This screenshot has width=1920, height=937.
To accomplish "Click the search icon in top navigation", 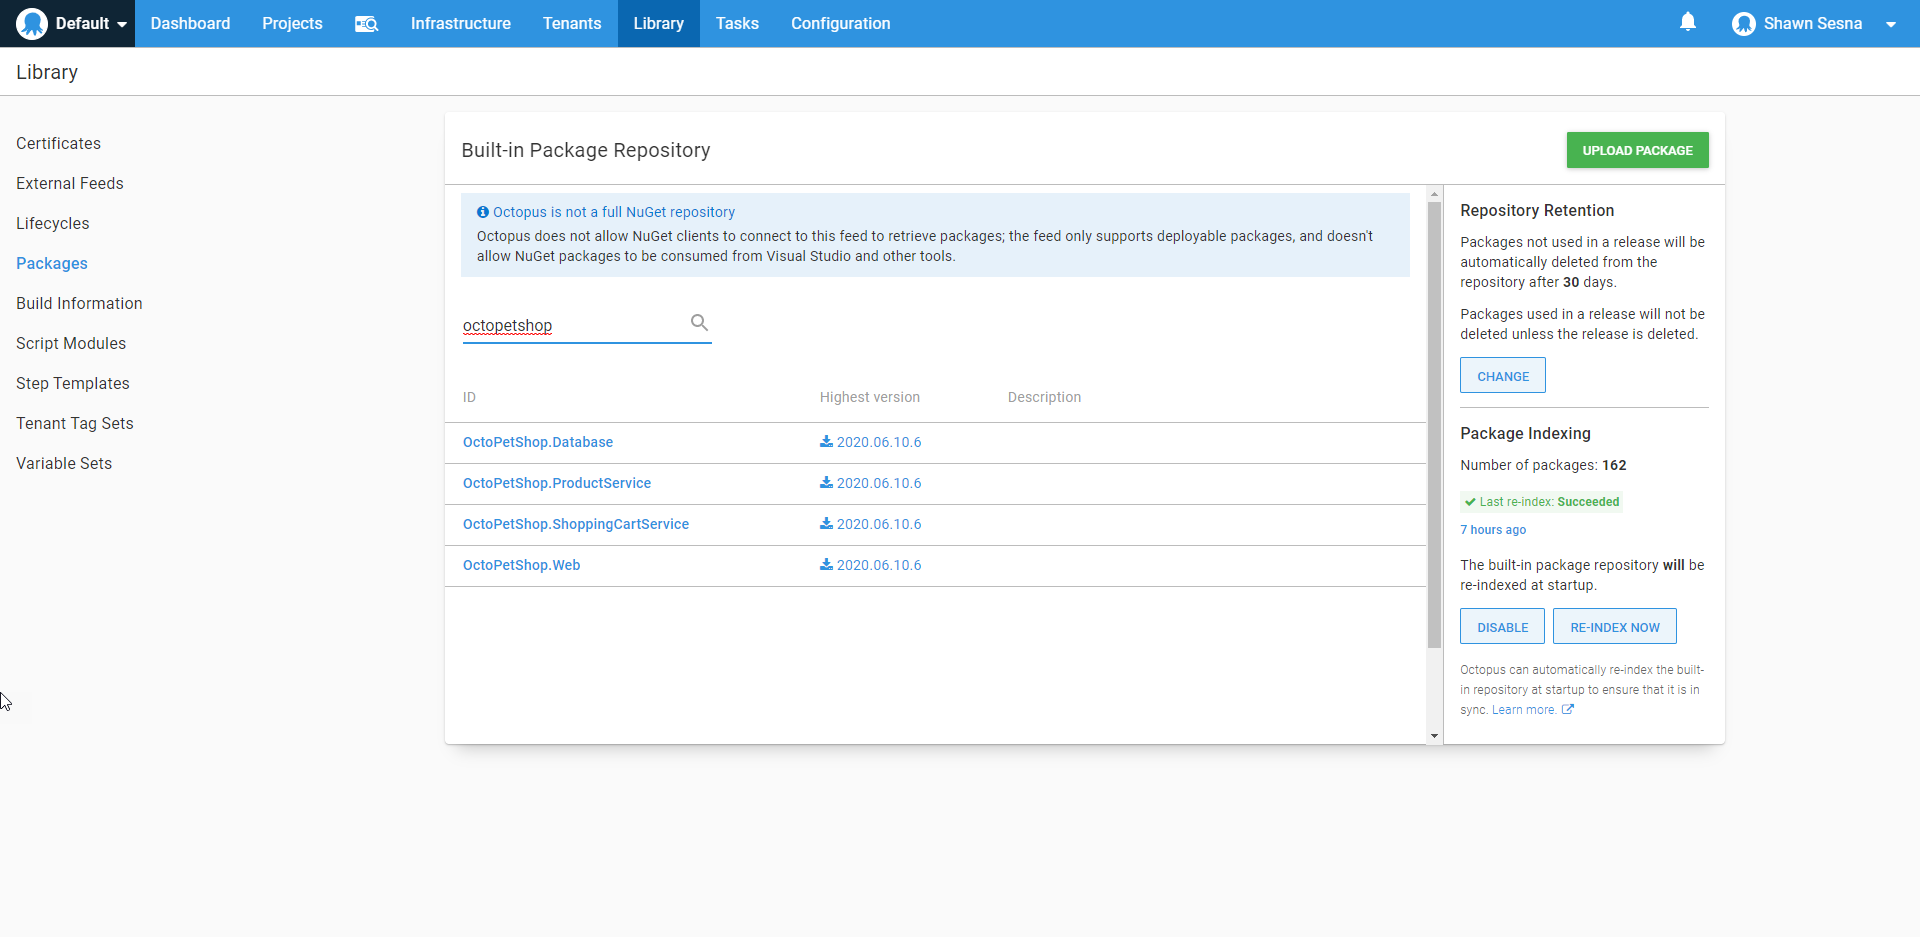I will click(x=366, y=24).
